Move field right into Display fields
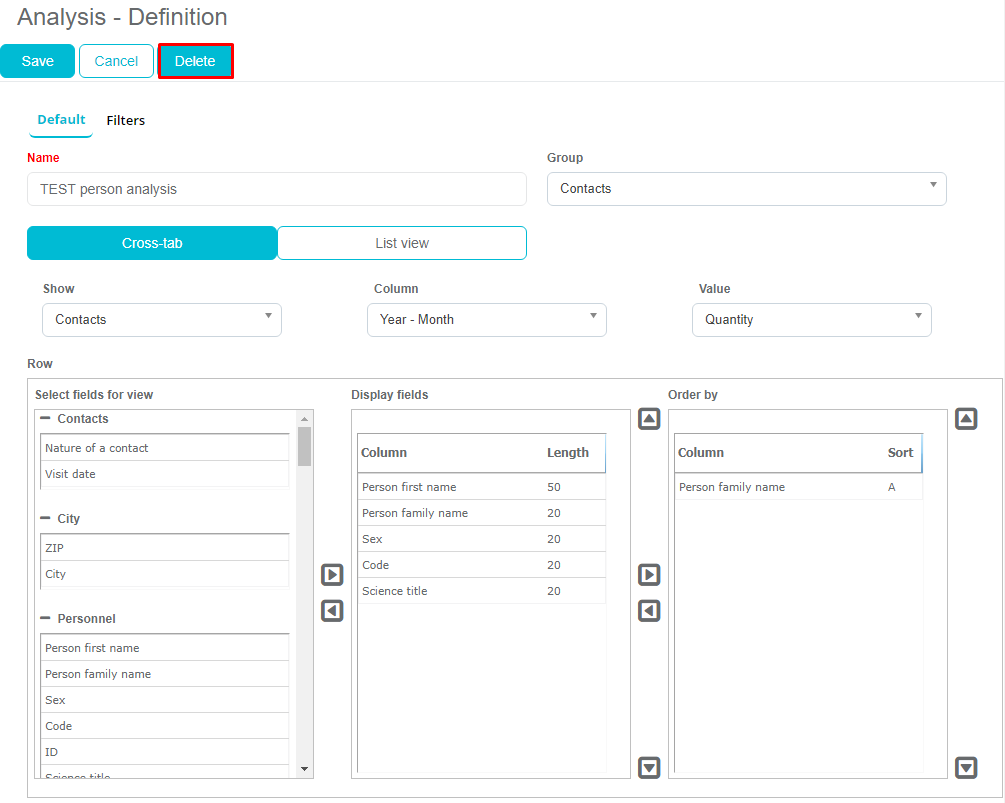 [332, 575]
